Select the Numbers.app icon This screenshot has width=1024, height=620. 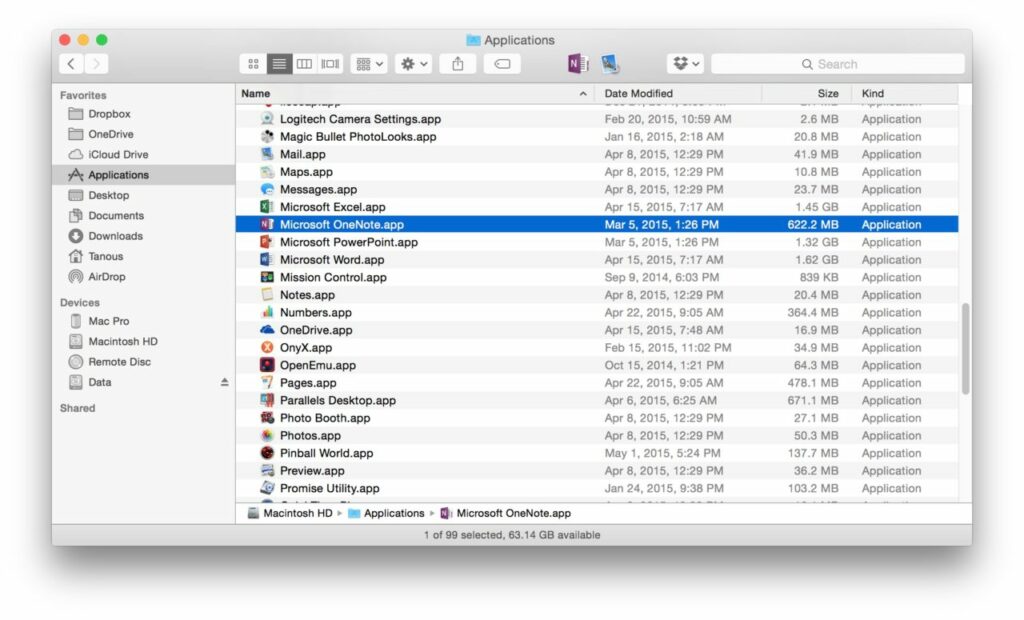[x=266, y=312]
